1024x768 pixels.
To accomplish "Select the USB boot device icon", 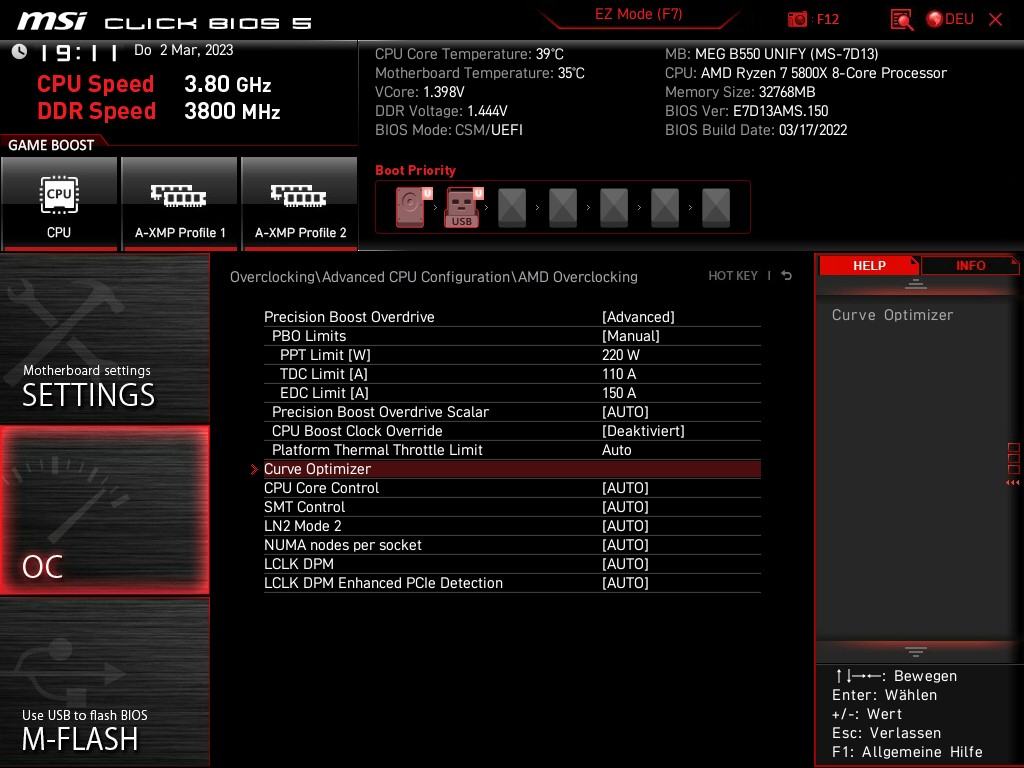I will [463, 207].
